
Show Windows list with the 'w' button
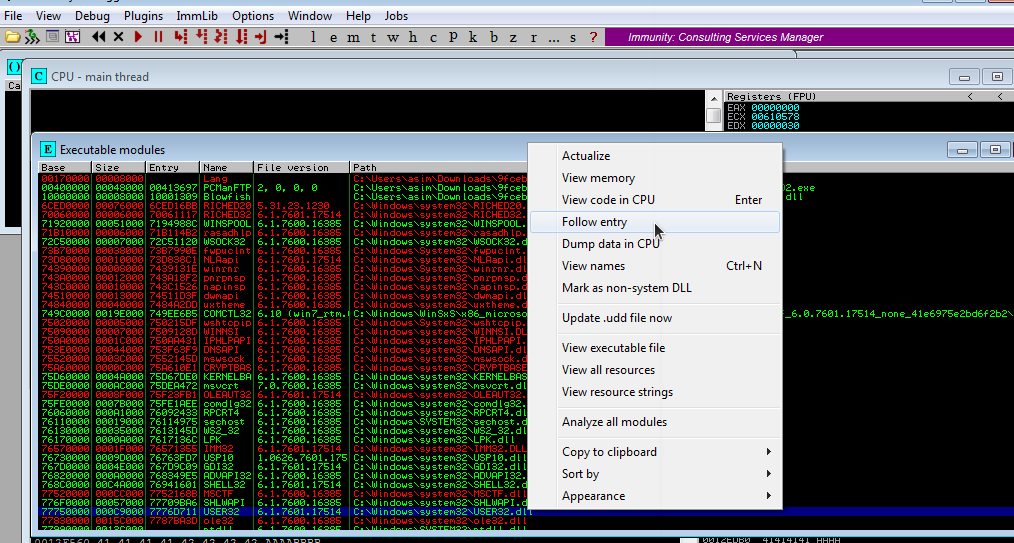pyautogui.click(x=393, y=37)
